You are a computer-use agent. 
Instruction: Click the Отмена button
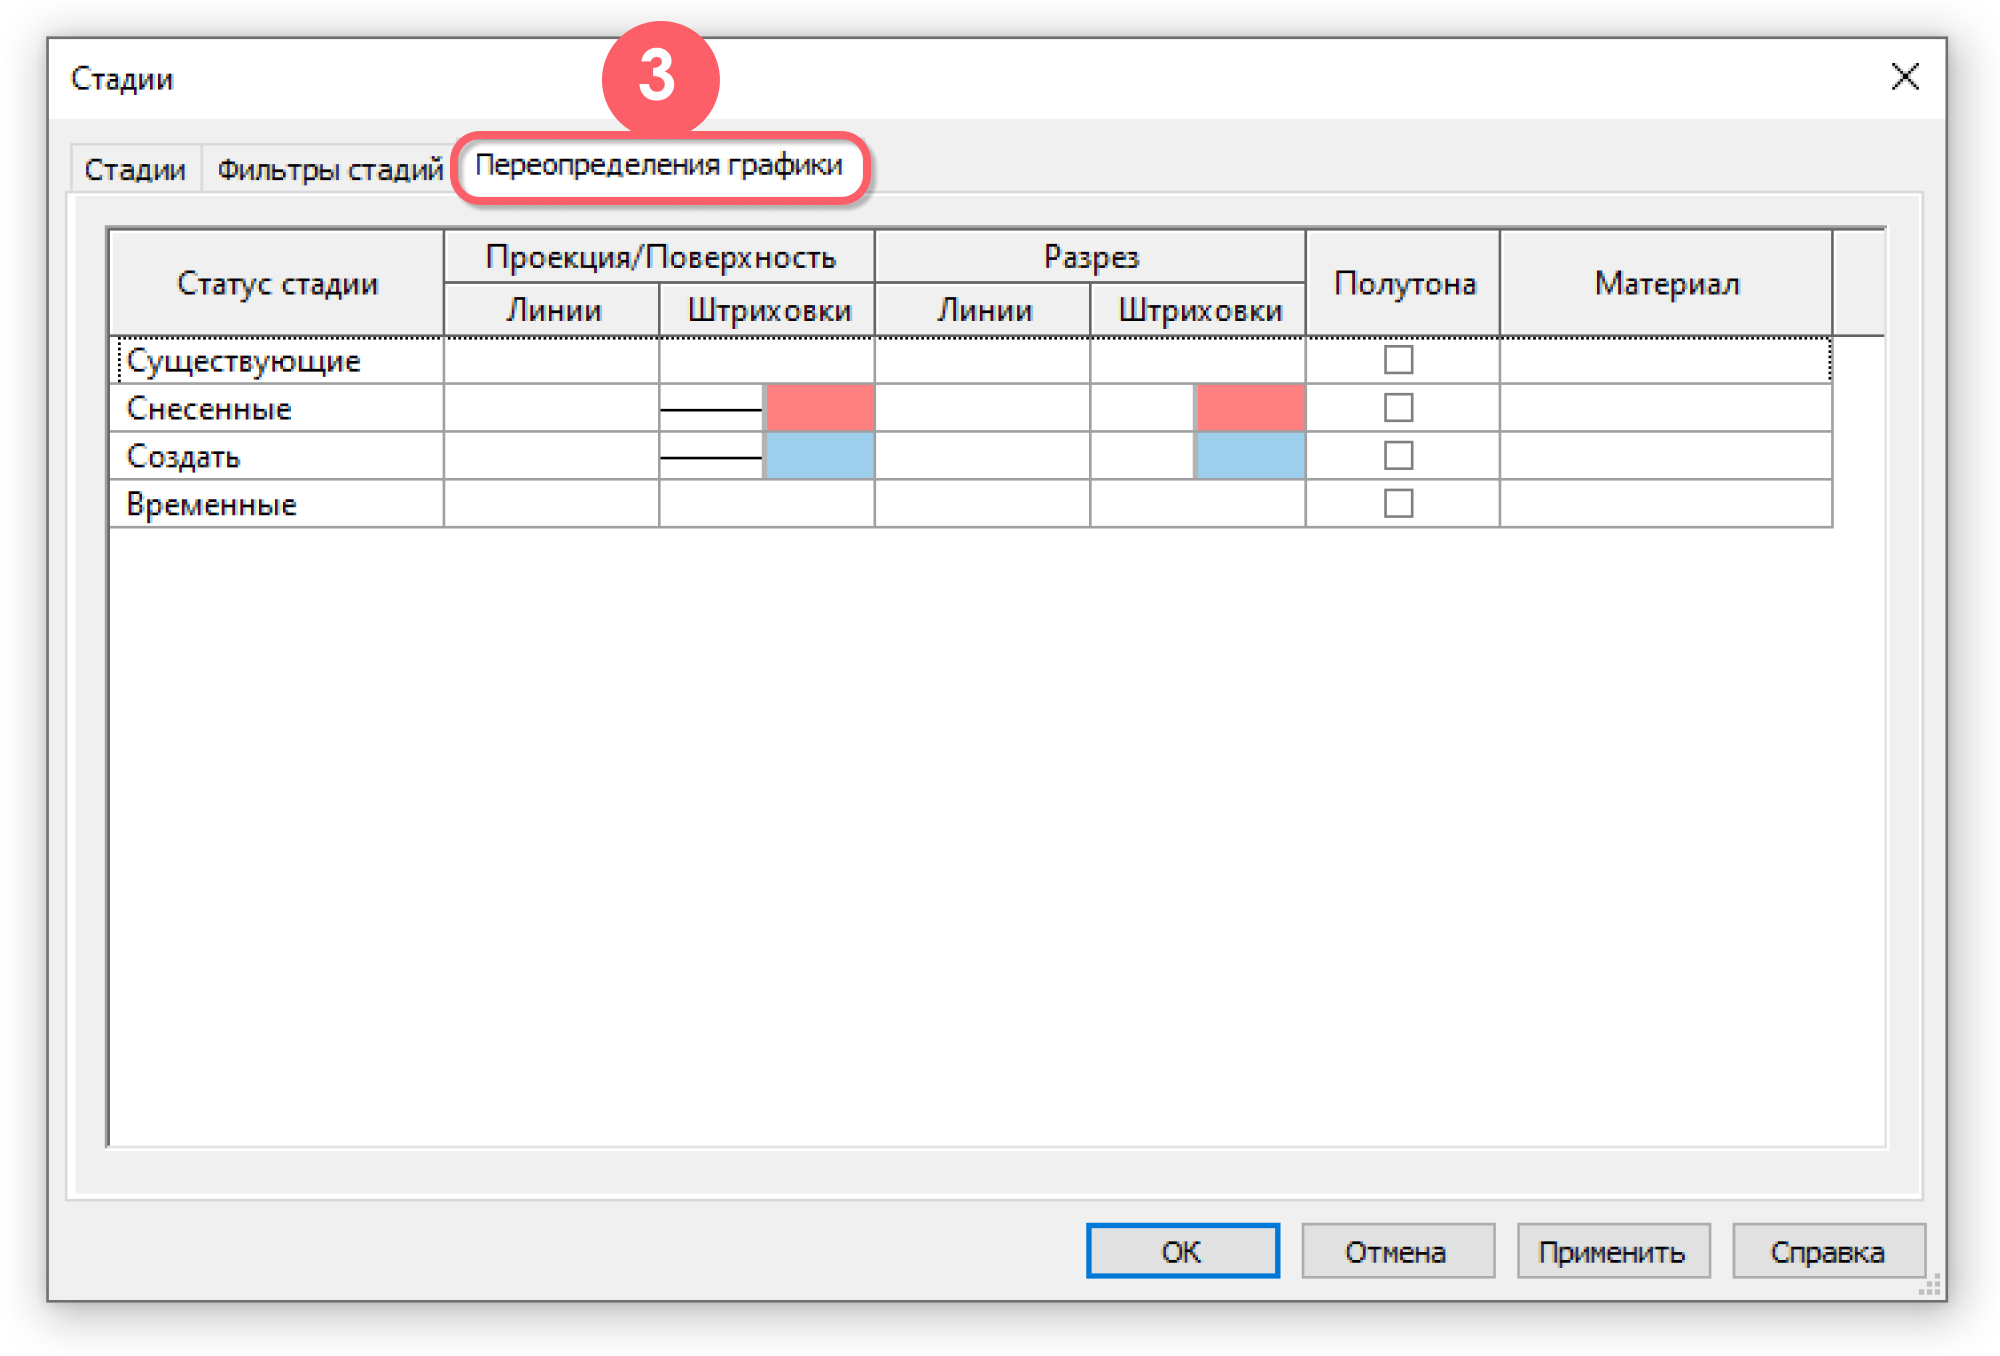[1396, 1251]
